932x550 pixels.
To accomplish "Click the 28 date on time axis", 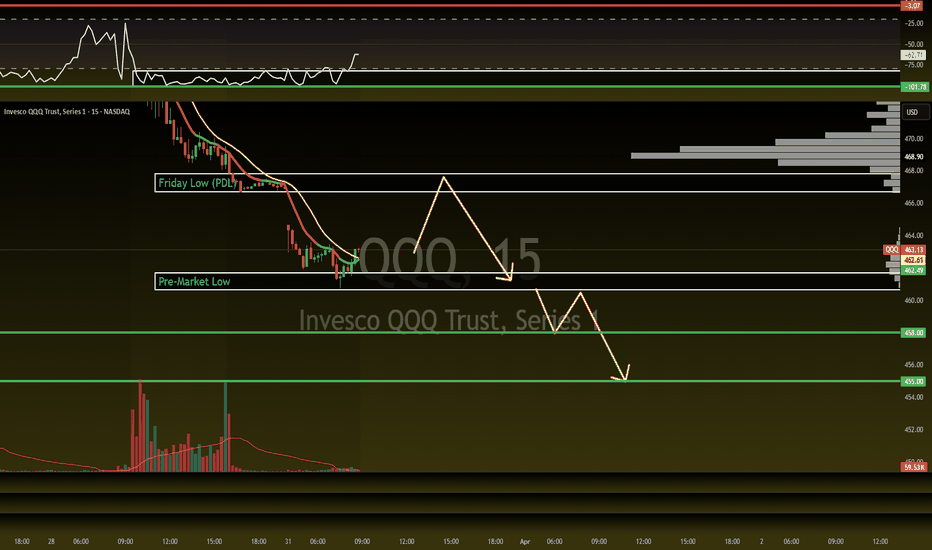I will (x=51, y=542).
